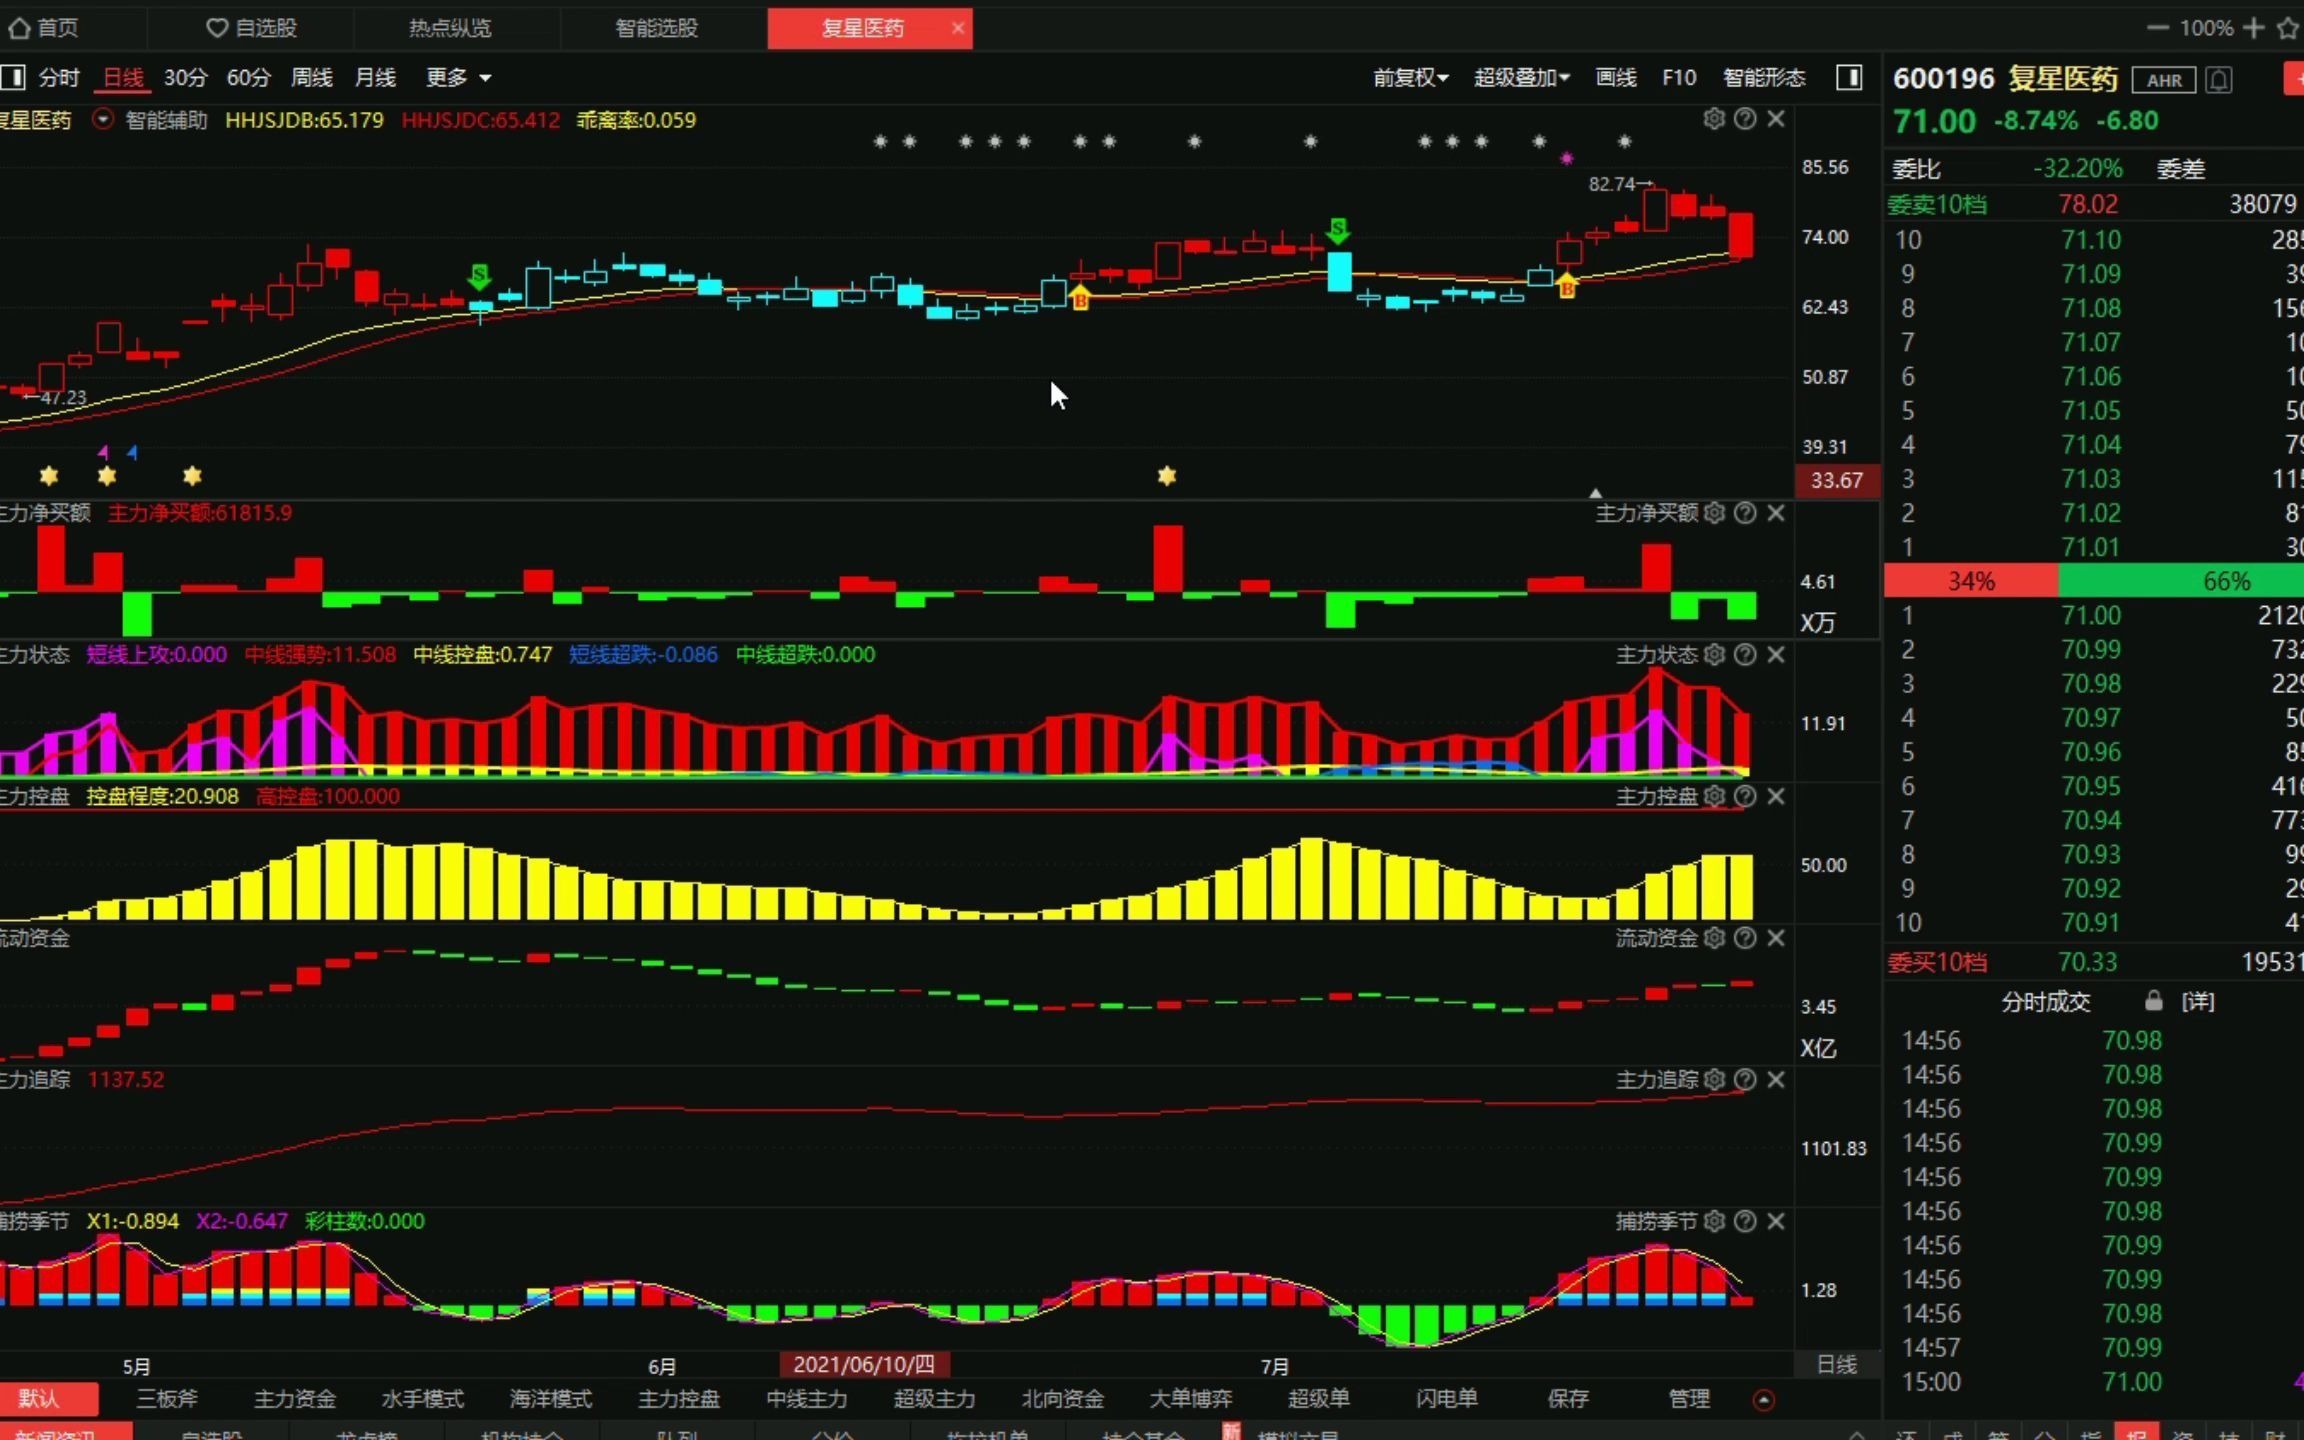The image size is (2304, 1440).
Task: Open 主力控盘 panel settings gear
Action: coord(1714,796)
